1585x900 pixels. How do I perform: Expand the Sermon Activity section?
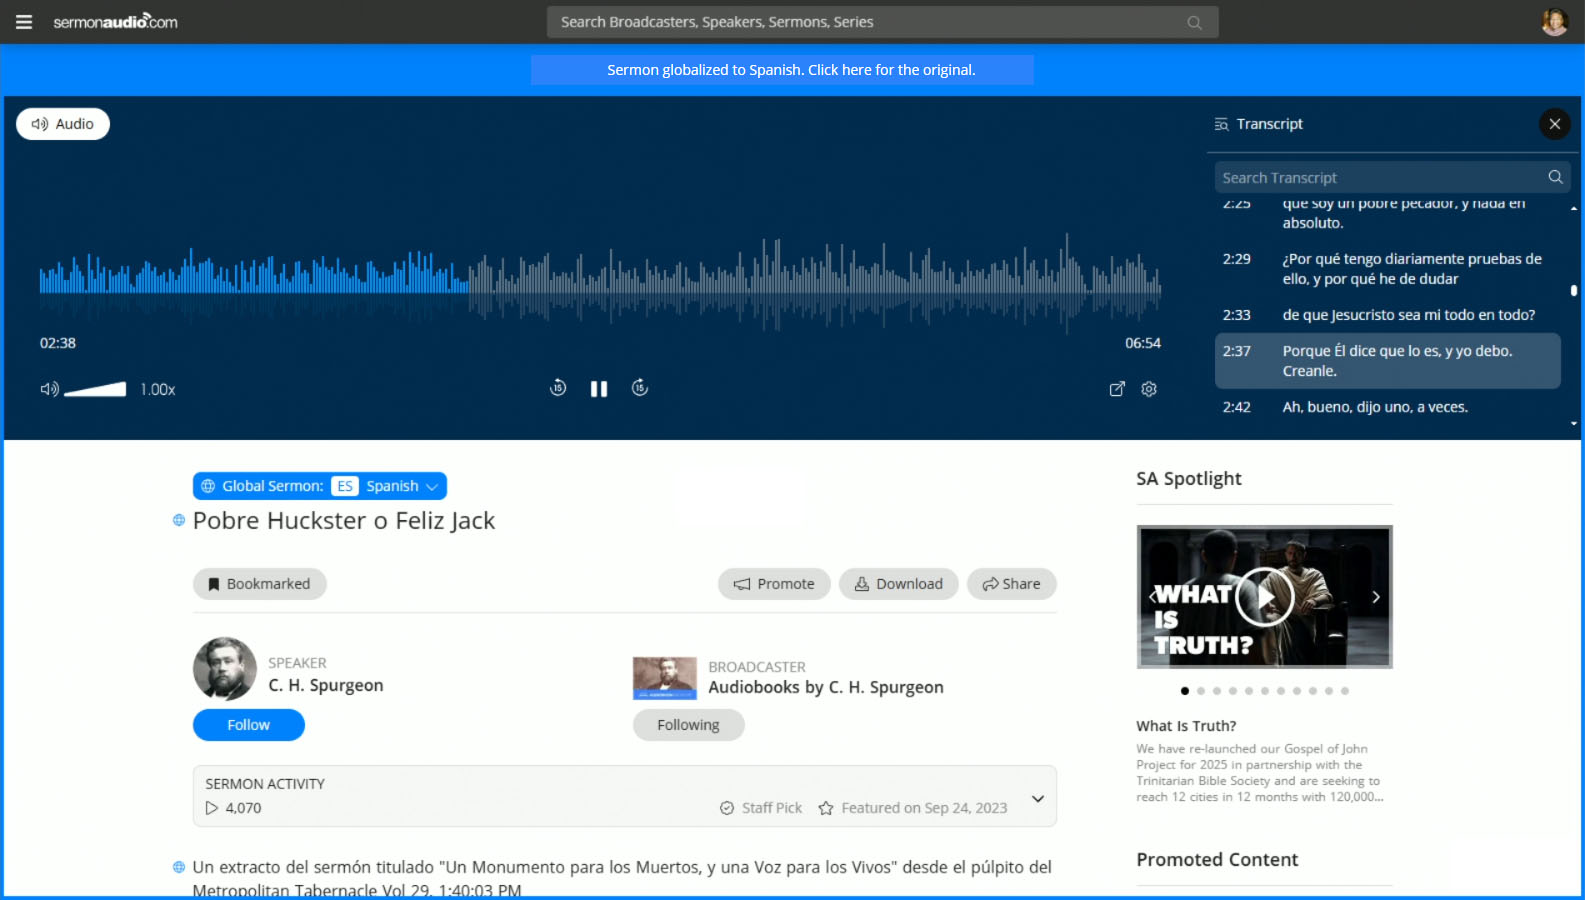pos(1037,798)
